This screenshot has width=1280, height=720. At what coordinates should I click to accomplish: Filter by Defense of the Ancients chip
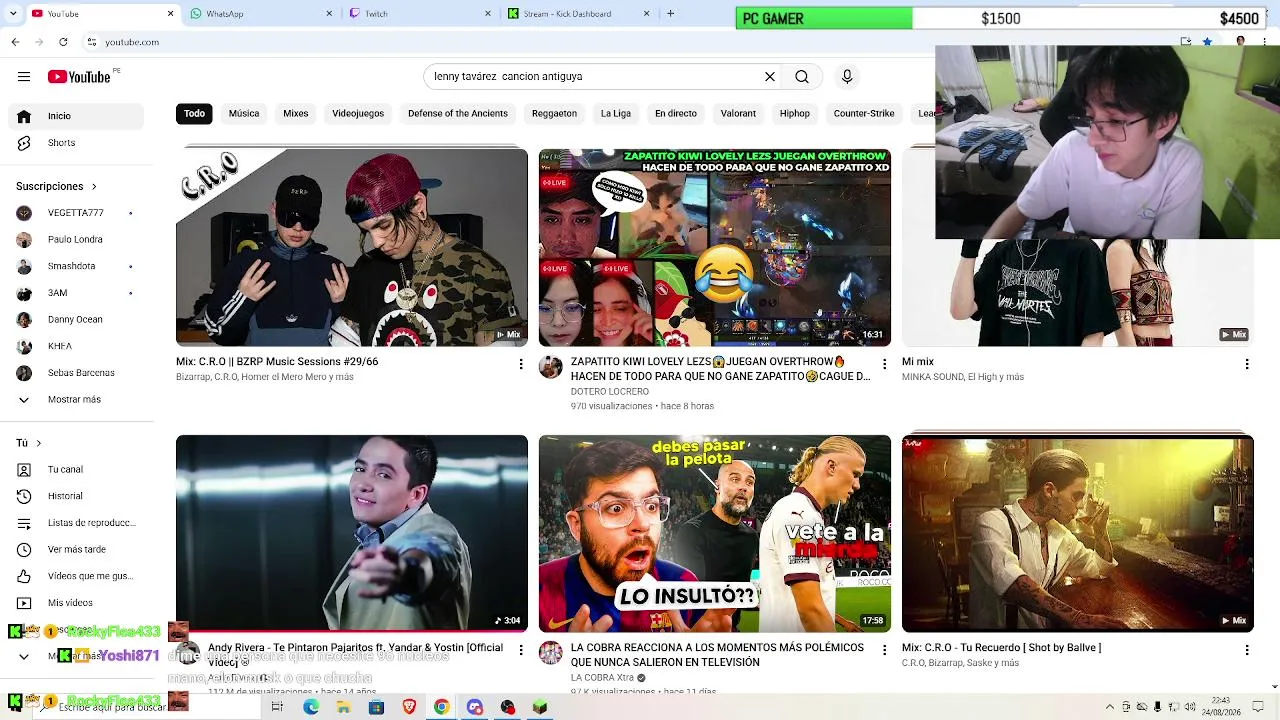458,114
